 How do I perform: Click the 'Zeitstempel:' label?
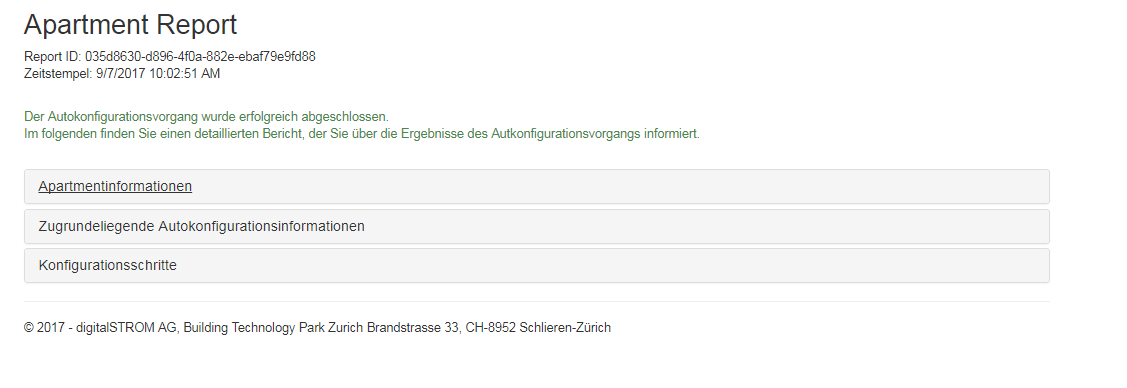[58, 73]
